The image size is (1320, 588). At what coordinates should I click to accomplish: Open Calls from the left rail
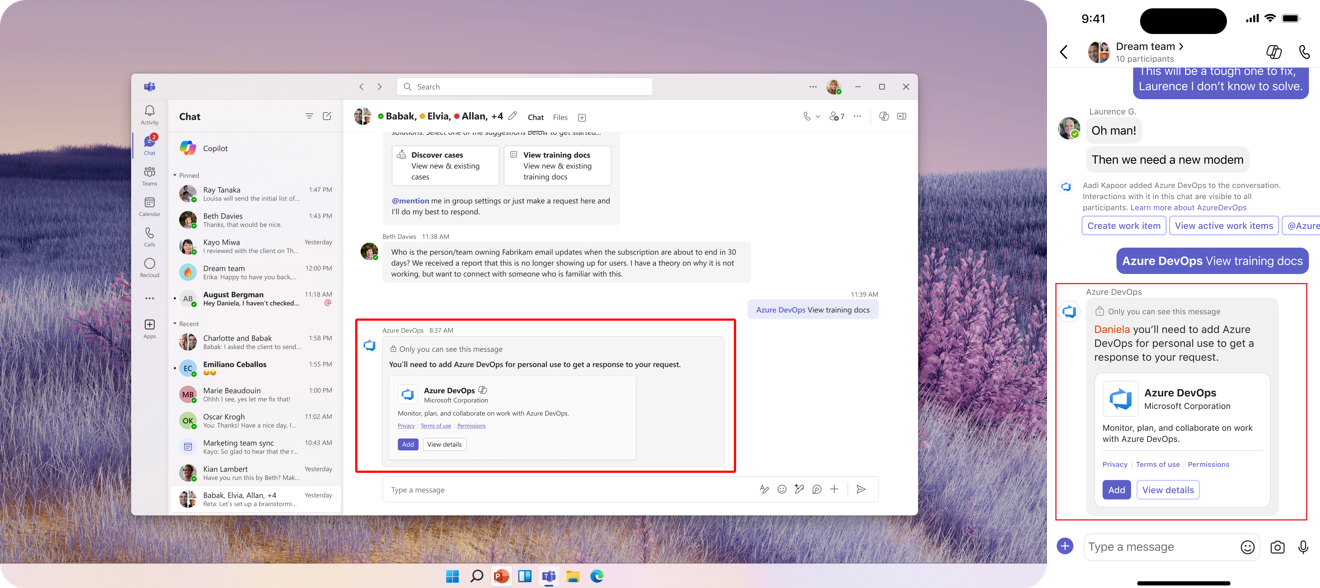click(150, 232)
